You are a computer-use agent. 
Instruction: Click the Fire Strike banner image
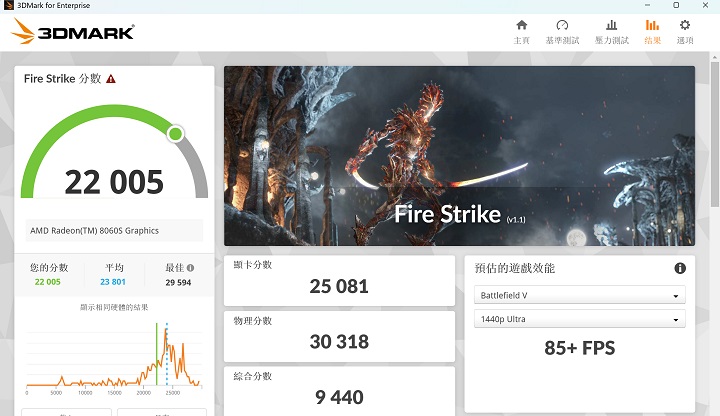coord(459,156)
